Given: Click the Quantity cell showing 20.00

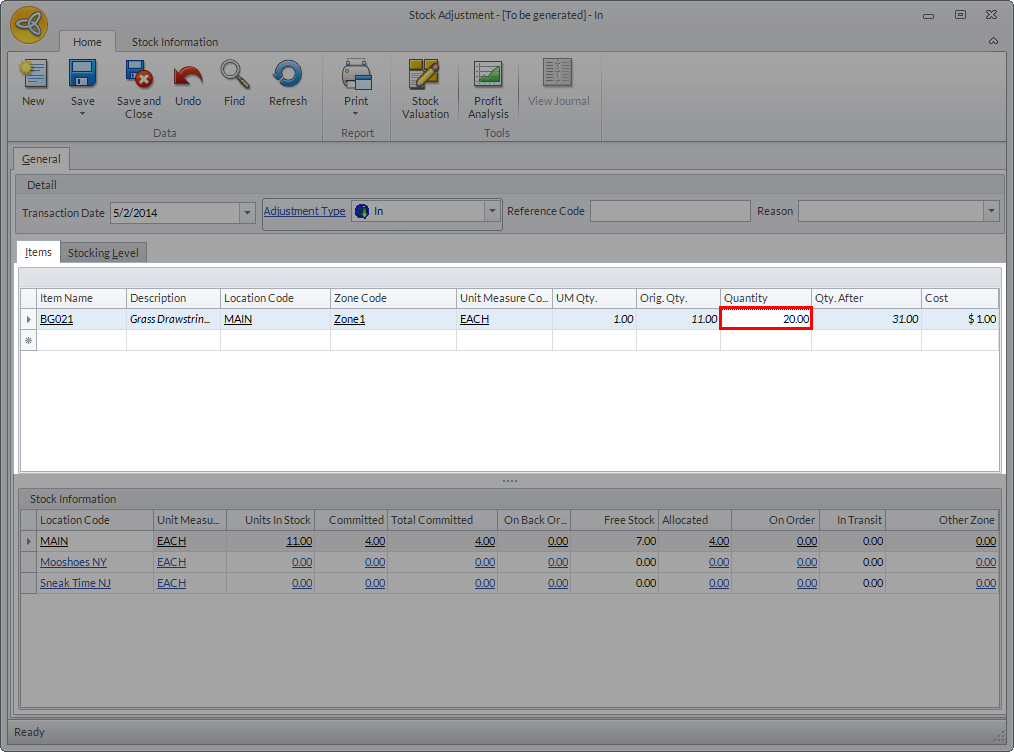Looking at the screenshot, I should (x=766, y=319).
